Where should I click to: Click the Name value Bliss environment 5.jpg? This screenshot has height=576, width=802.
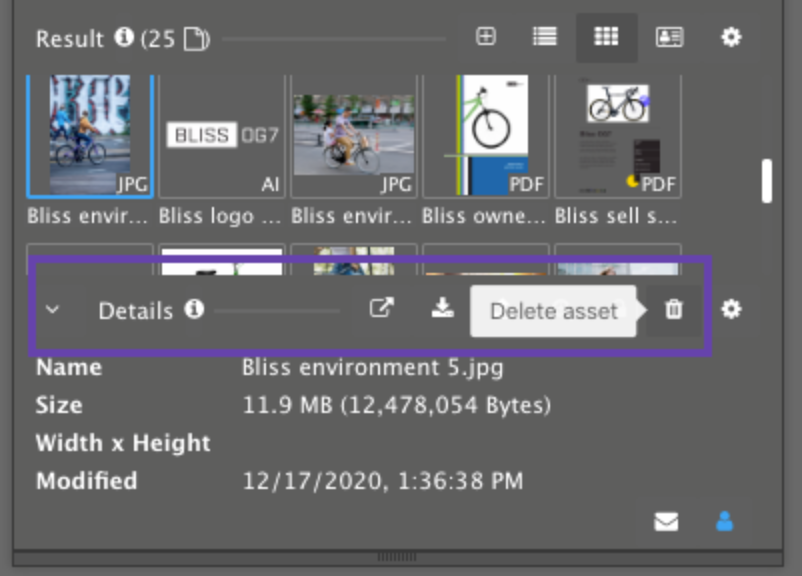(372, 368)
